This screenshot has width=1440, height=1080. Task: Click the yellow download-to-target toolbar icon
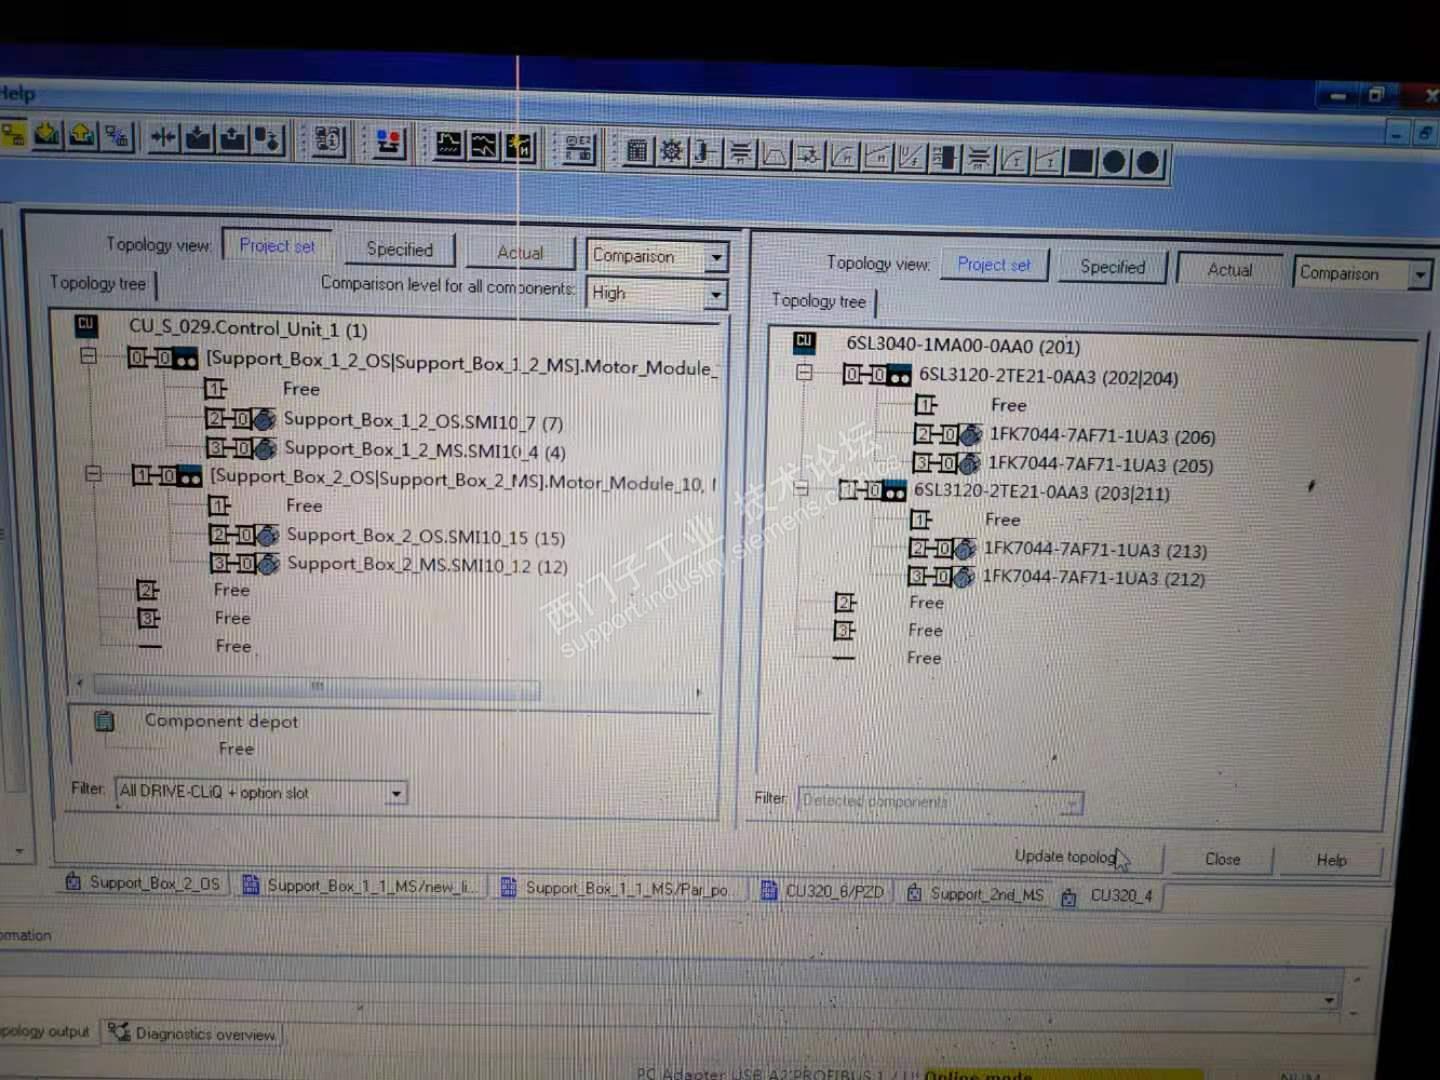point(47,134)
